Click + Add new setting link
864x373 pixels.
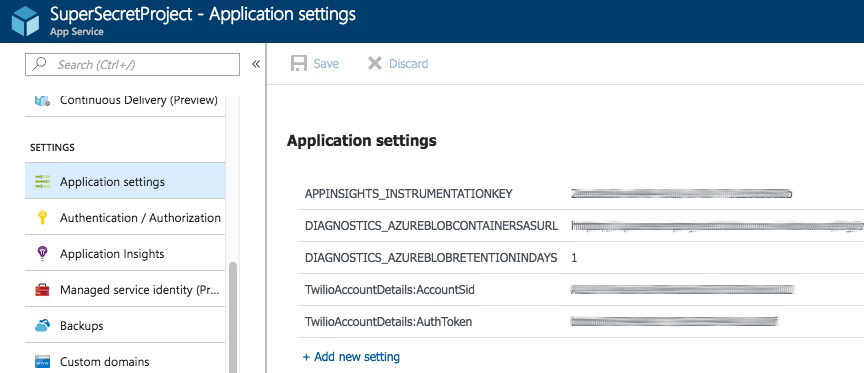click(x=351, y=356)
